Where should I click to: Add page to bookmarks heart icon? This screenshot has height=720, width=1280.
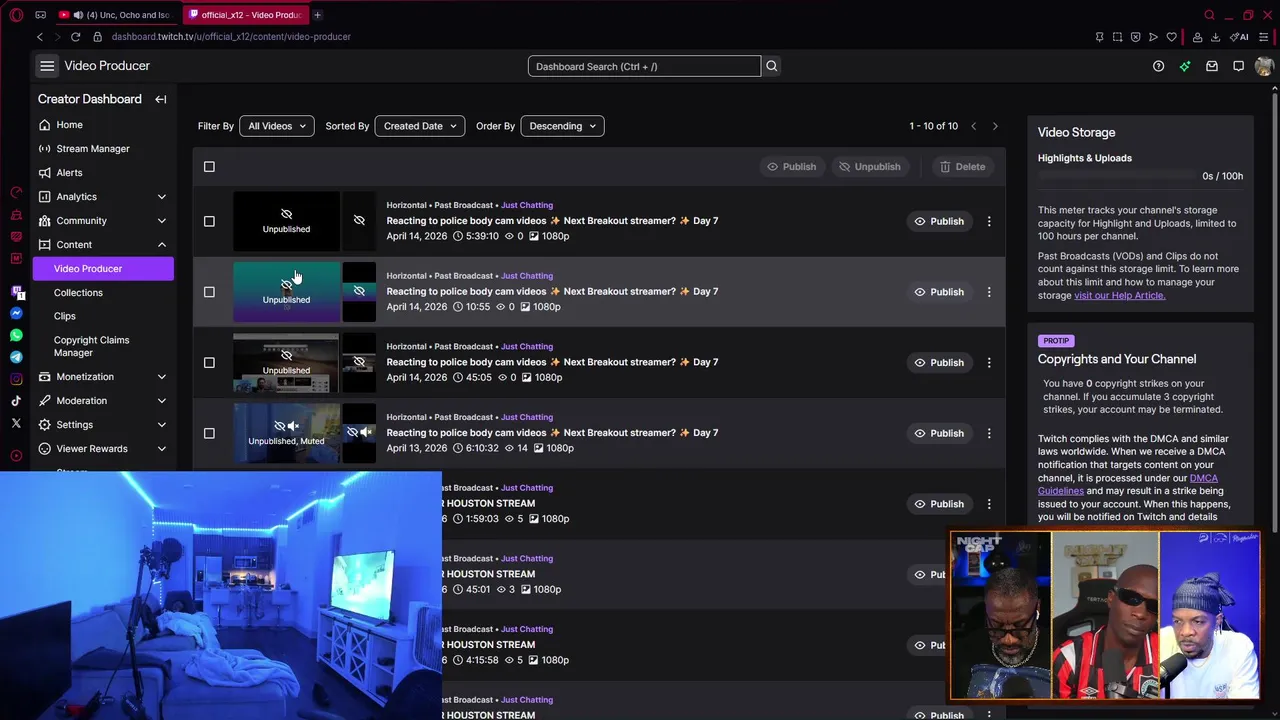tap(1171, 37)
